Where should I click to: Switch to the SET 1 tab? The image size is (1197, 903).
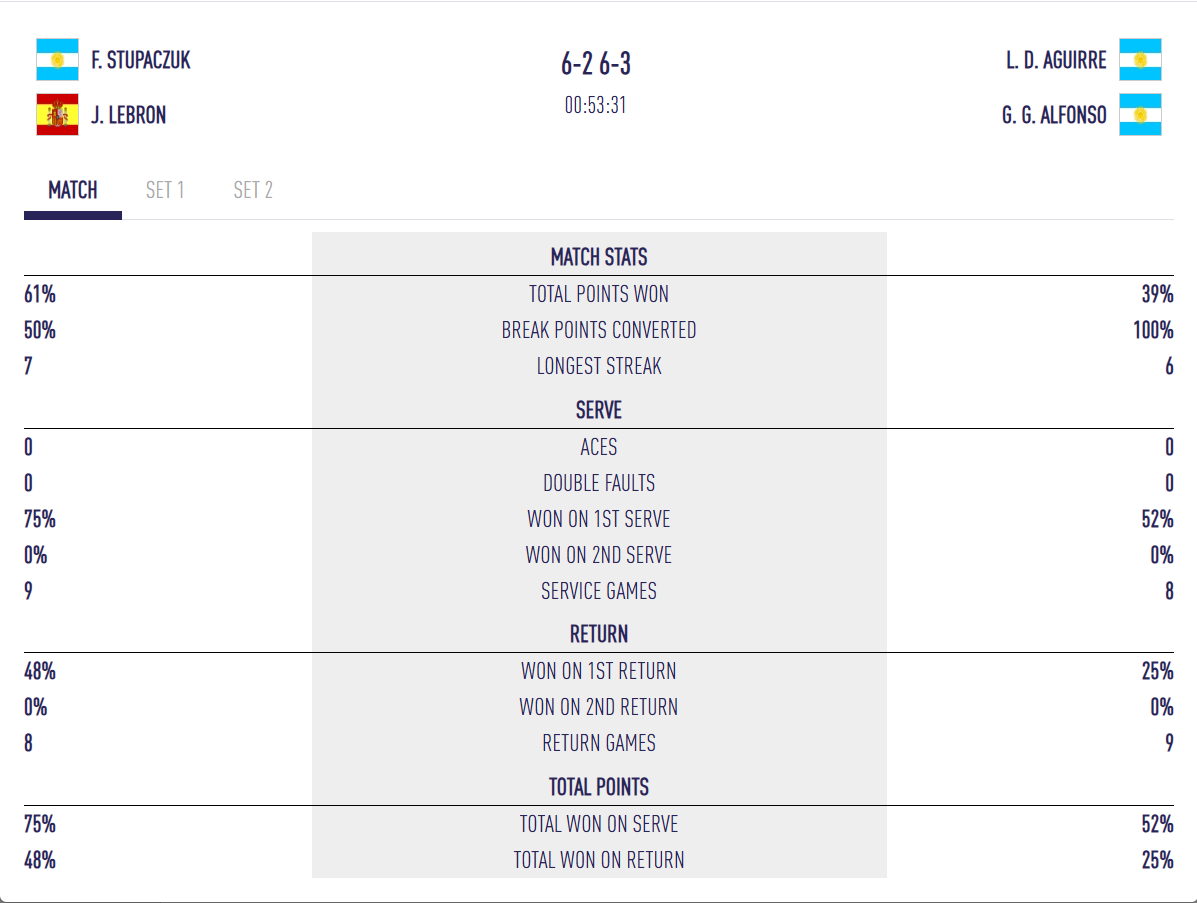click(165, 190)
